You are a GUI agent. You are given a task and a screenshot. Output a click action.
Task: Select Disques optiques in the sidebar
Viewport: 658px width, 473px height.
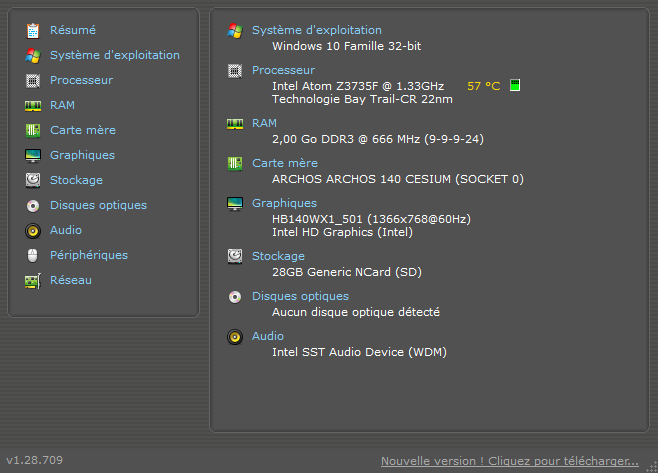[98, 205]
